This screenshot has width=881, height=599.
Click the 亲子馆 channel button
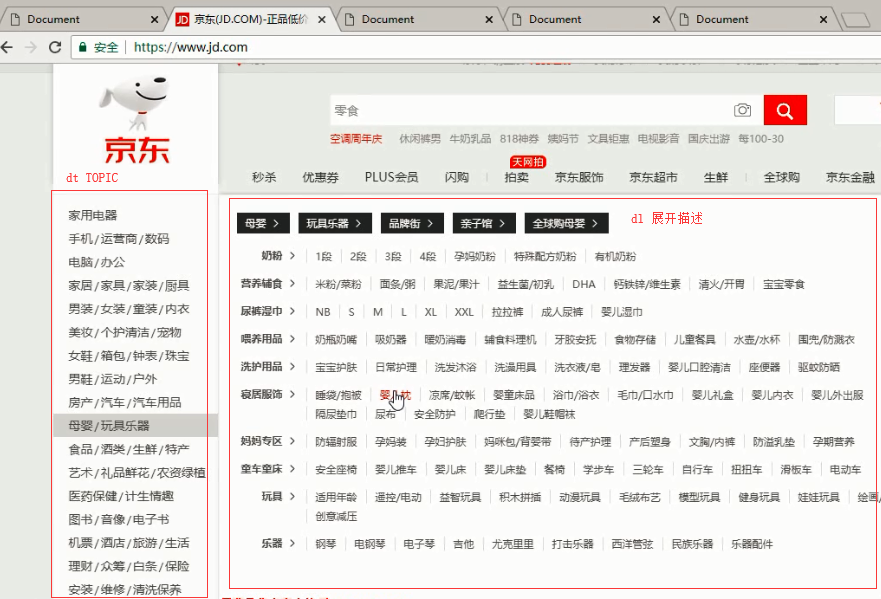pos(484,223)
